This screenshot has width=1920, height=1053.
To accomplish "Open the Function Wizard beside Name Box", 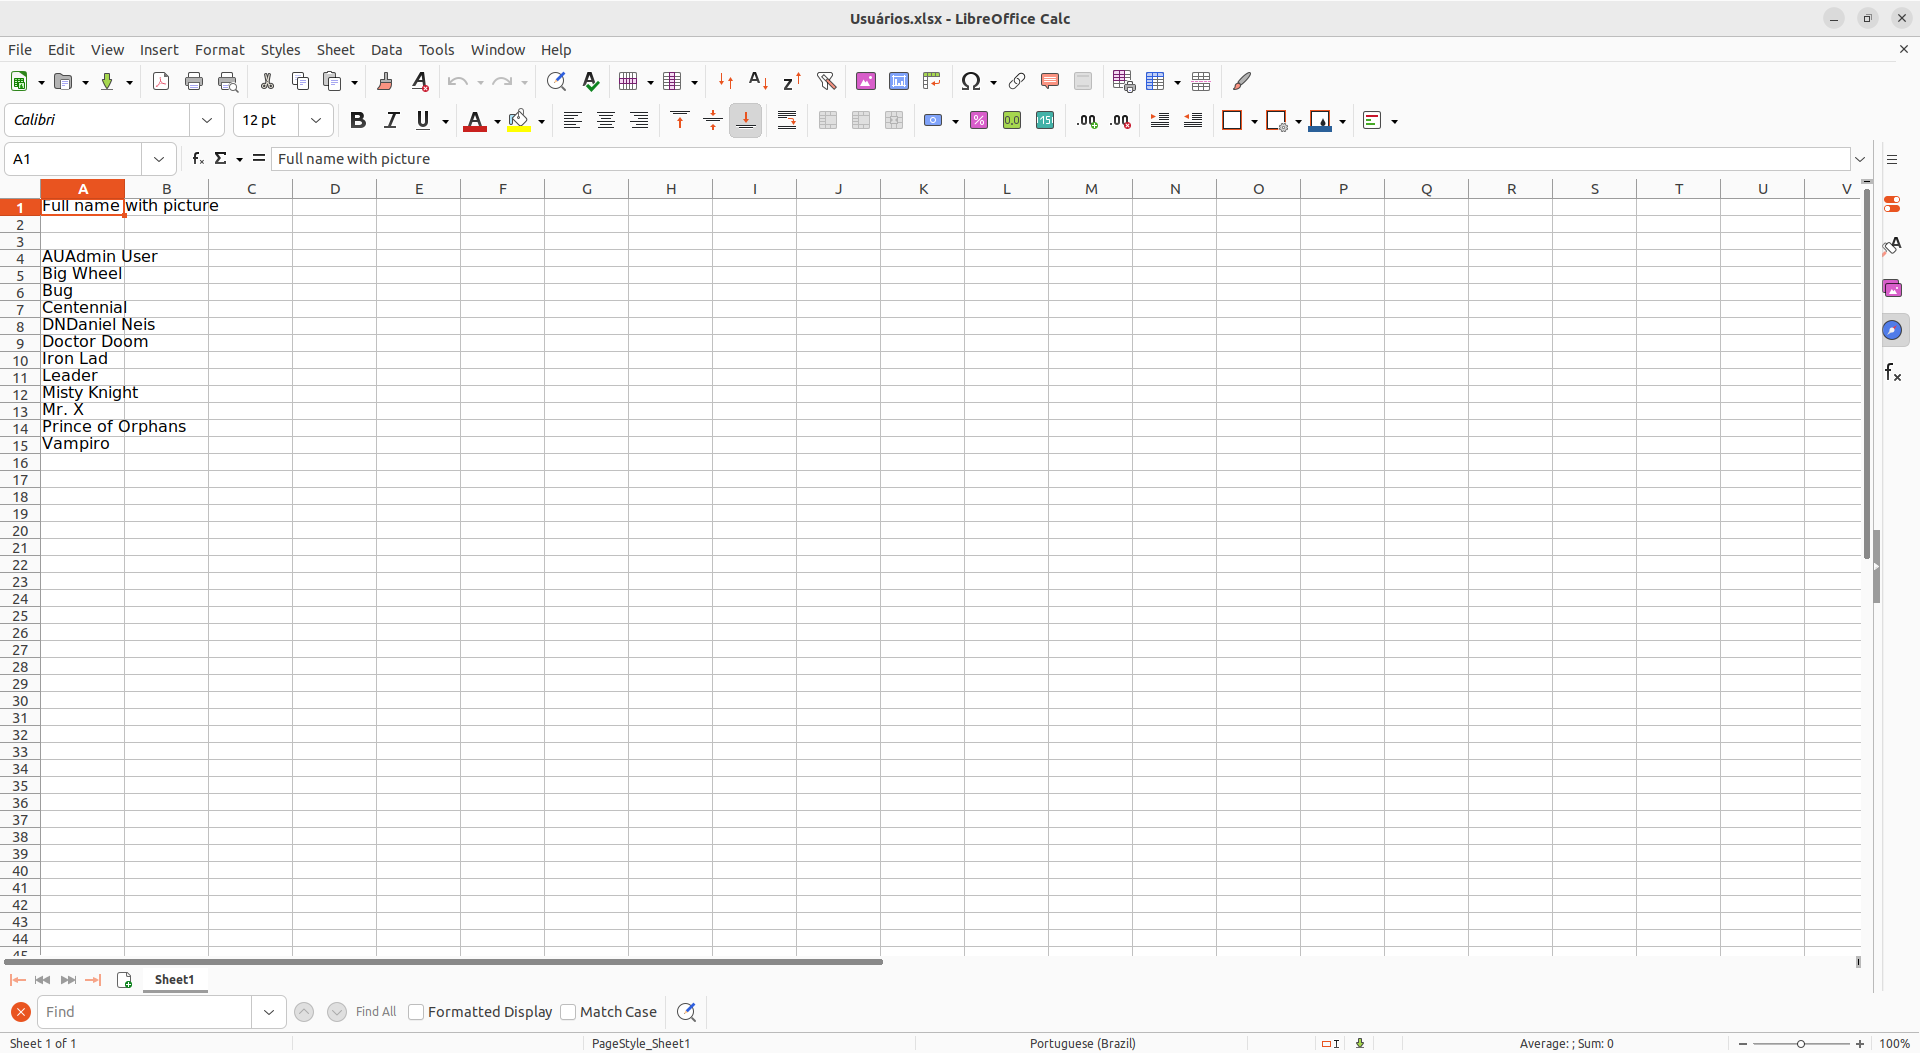I will [x=198, y=159].
